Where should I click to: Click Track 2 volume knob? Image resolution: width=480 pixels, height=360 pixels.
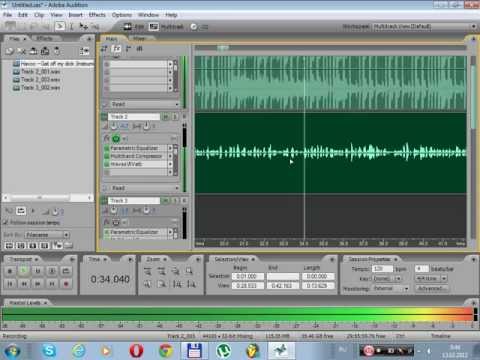coord(114,126)
